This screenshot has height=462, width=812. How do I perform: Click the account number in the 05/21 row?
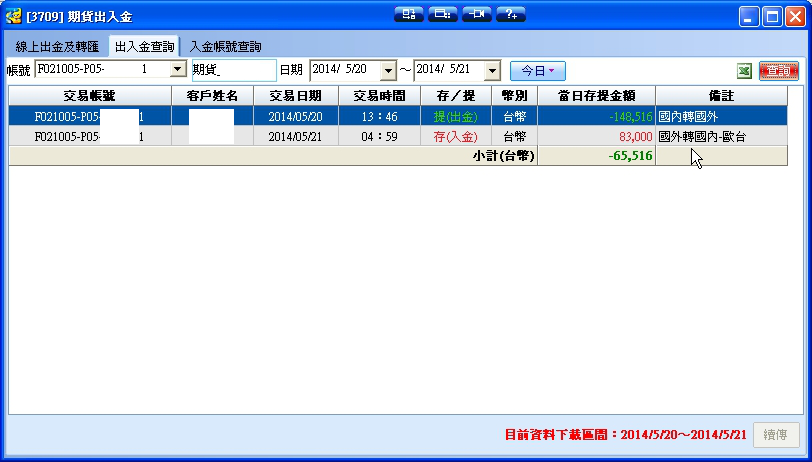click(90, 136)
